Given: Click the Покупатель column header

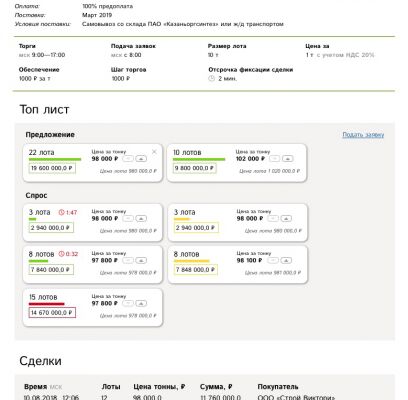Looking at the screenshot, I should (x=278, y=387).
